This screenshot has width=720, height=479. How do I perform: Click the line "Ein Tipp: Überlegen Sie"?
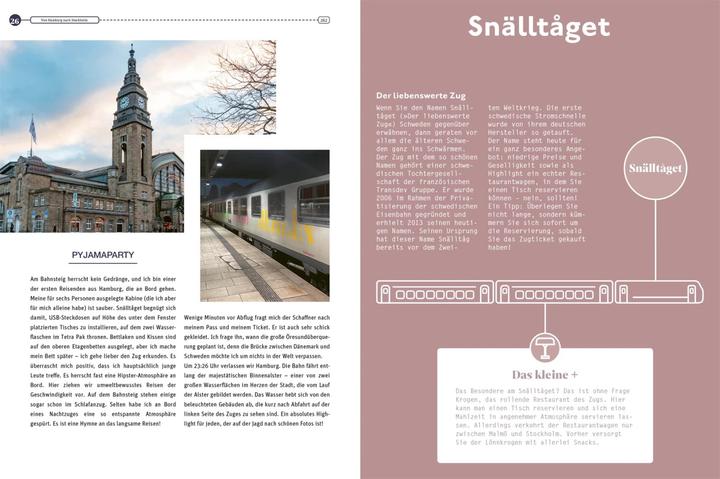tap(533, 206)
